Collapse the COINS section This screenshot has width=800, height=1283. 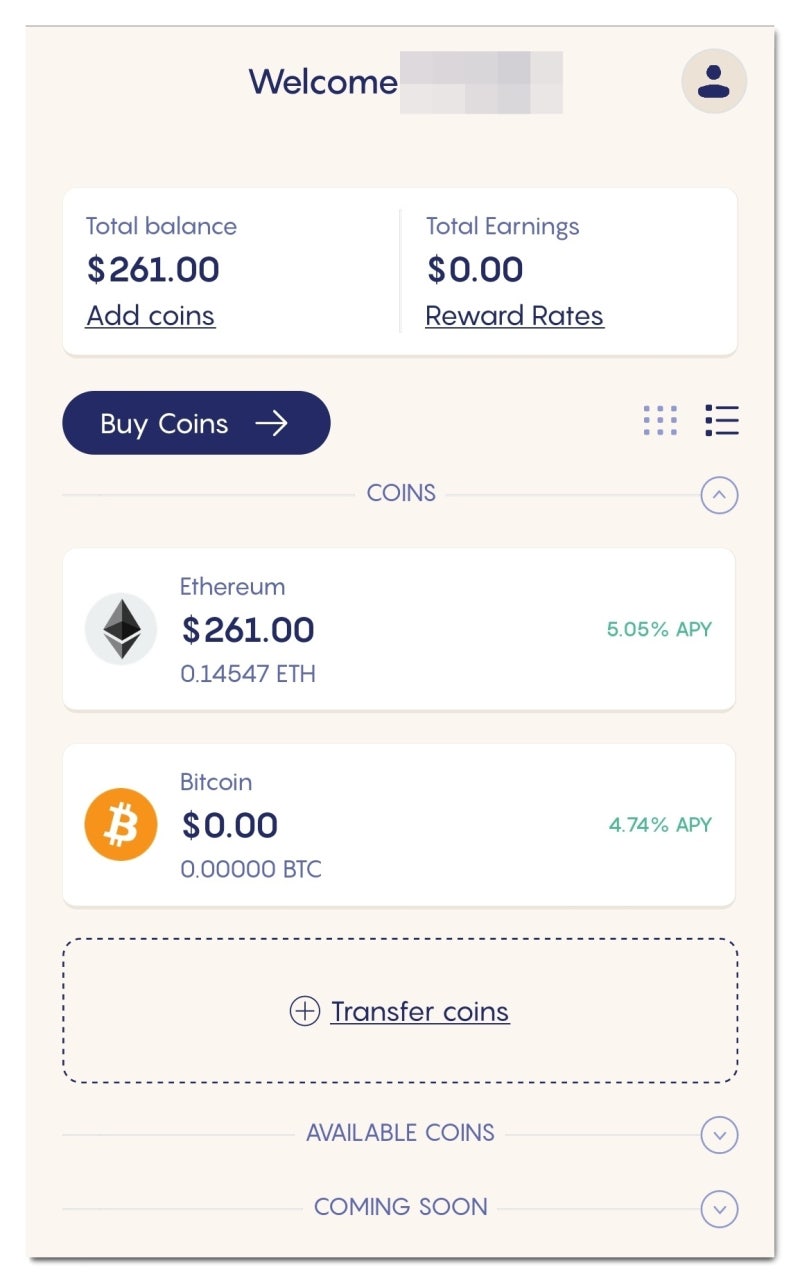point(719,494)
